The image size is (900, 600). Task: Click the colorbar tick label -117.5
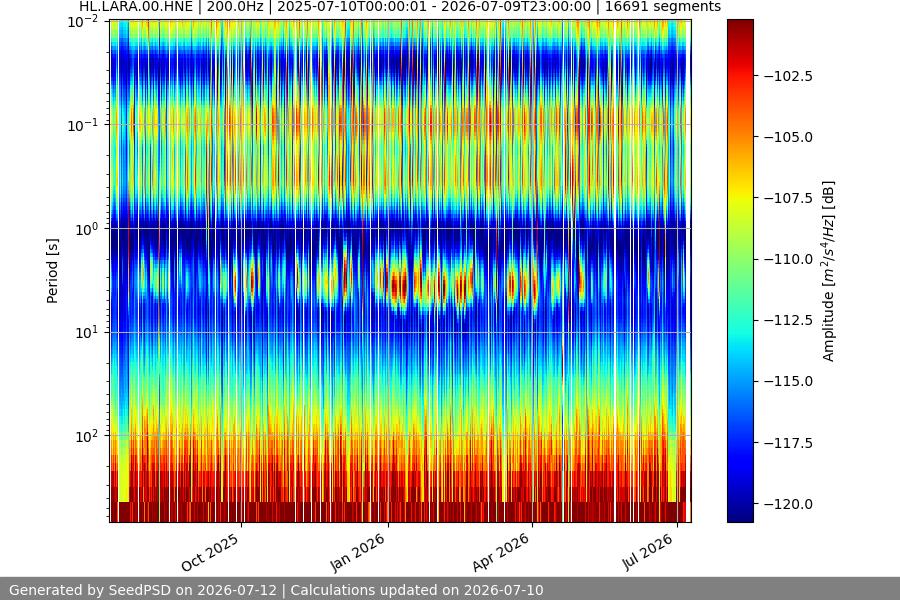click(x=788, y=443)
